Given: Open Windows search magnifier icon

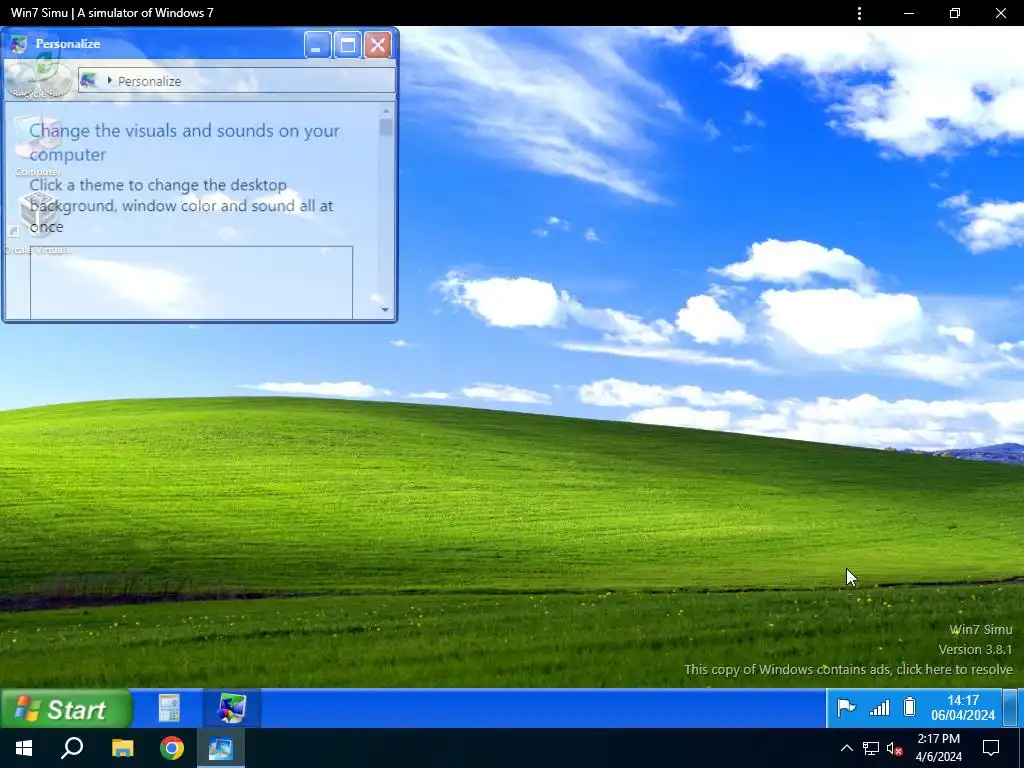Looking at the screenshot, I should [72, 748].
